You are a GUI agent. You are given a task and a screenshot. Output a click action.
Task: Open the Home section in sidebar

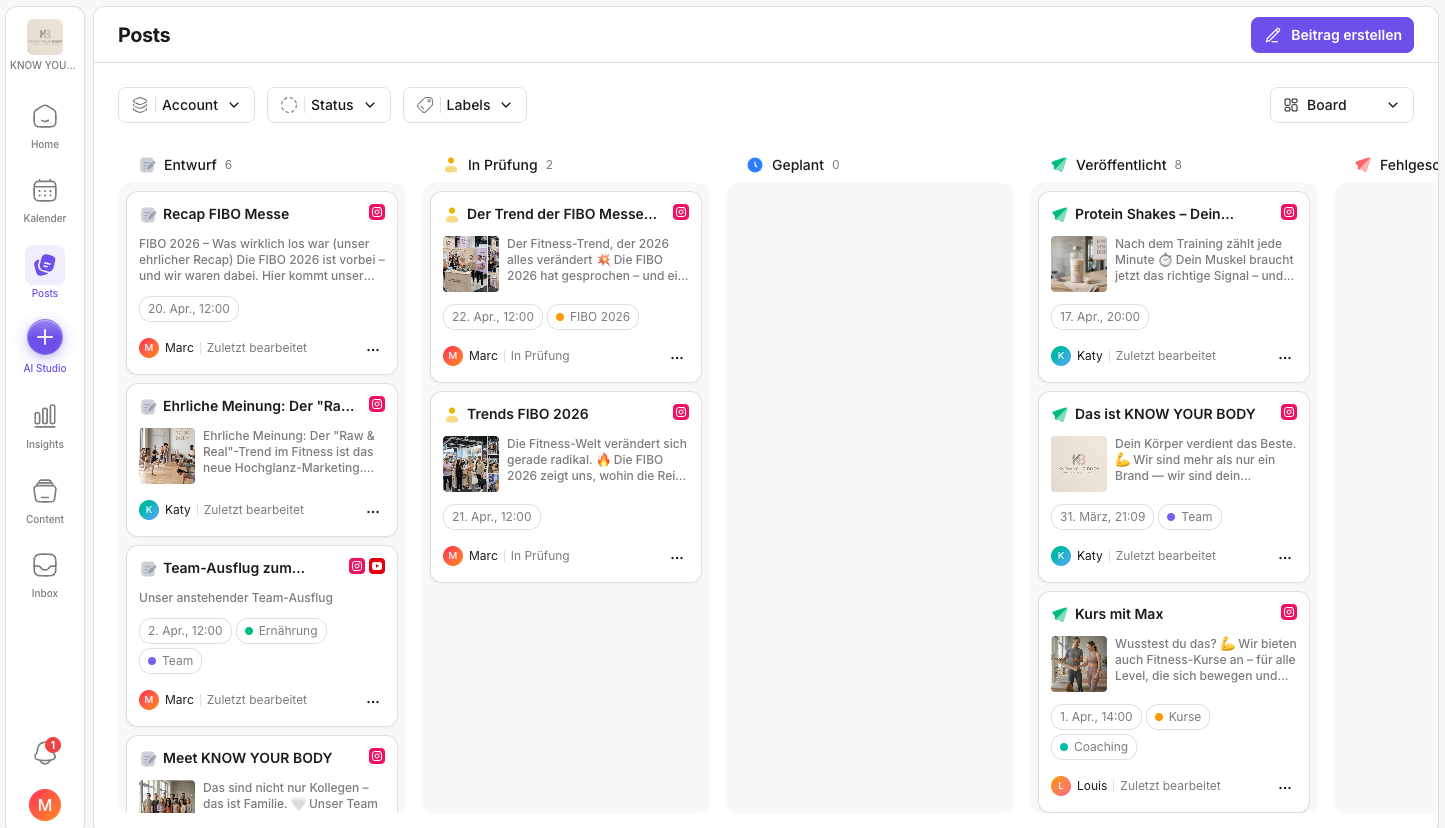[44, 126]
